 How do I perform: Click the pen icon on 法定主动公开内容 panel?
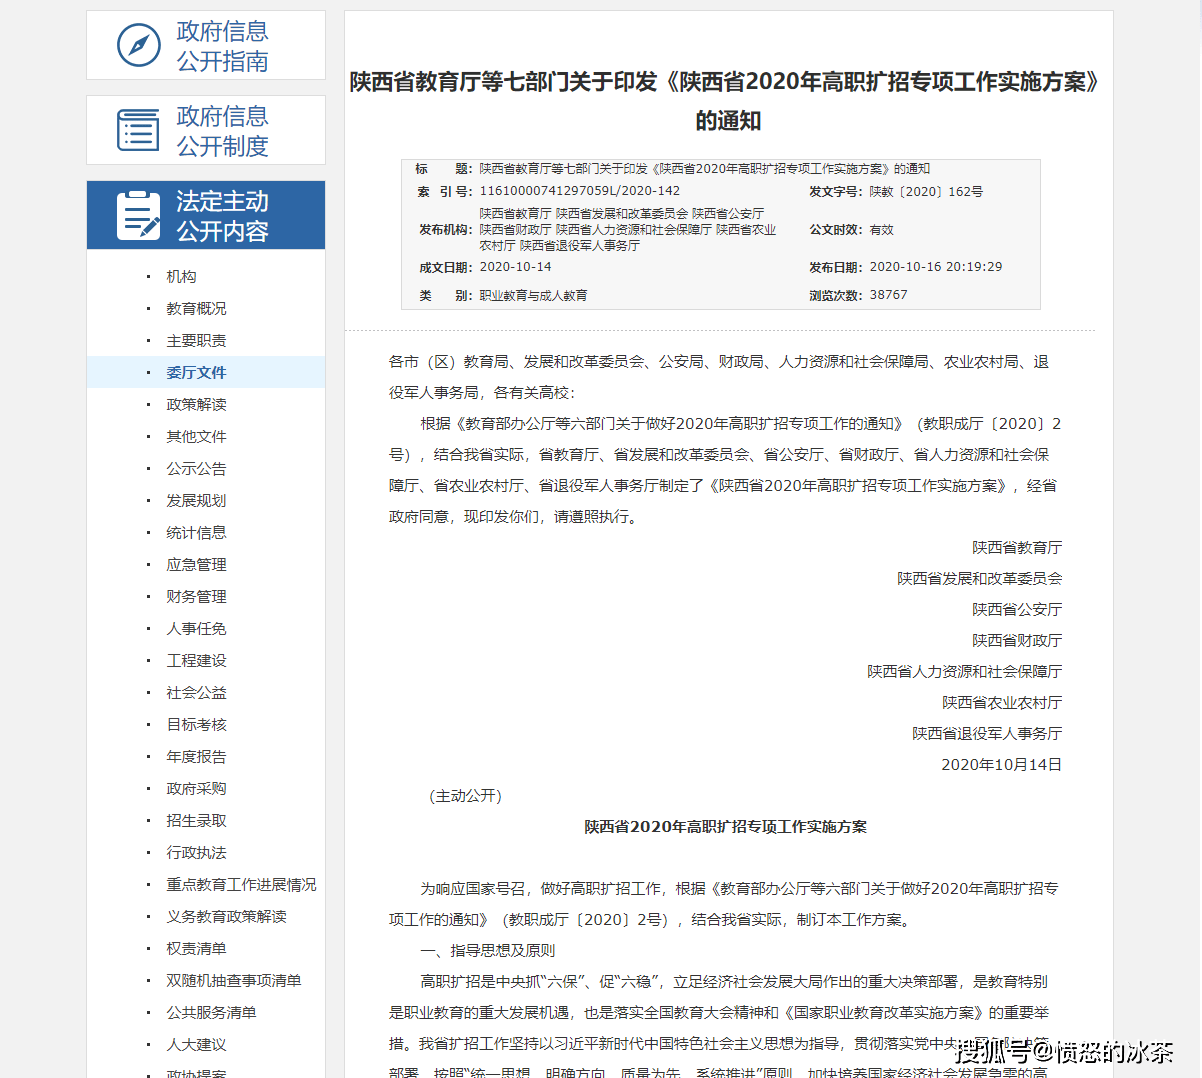click(140, 214)
